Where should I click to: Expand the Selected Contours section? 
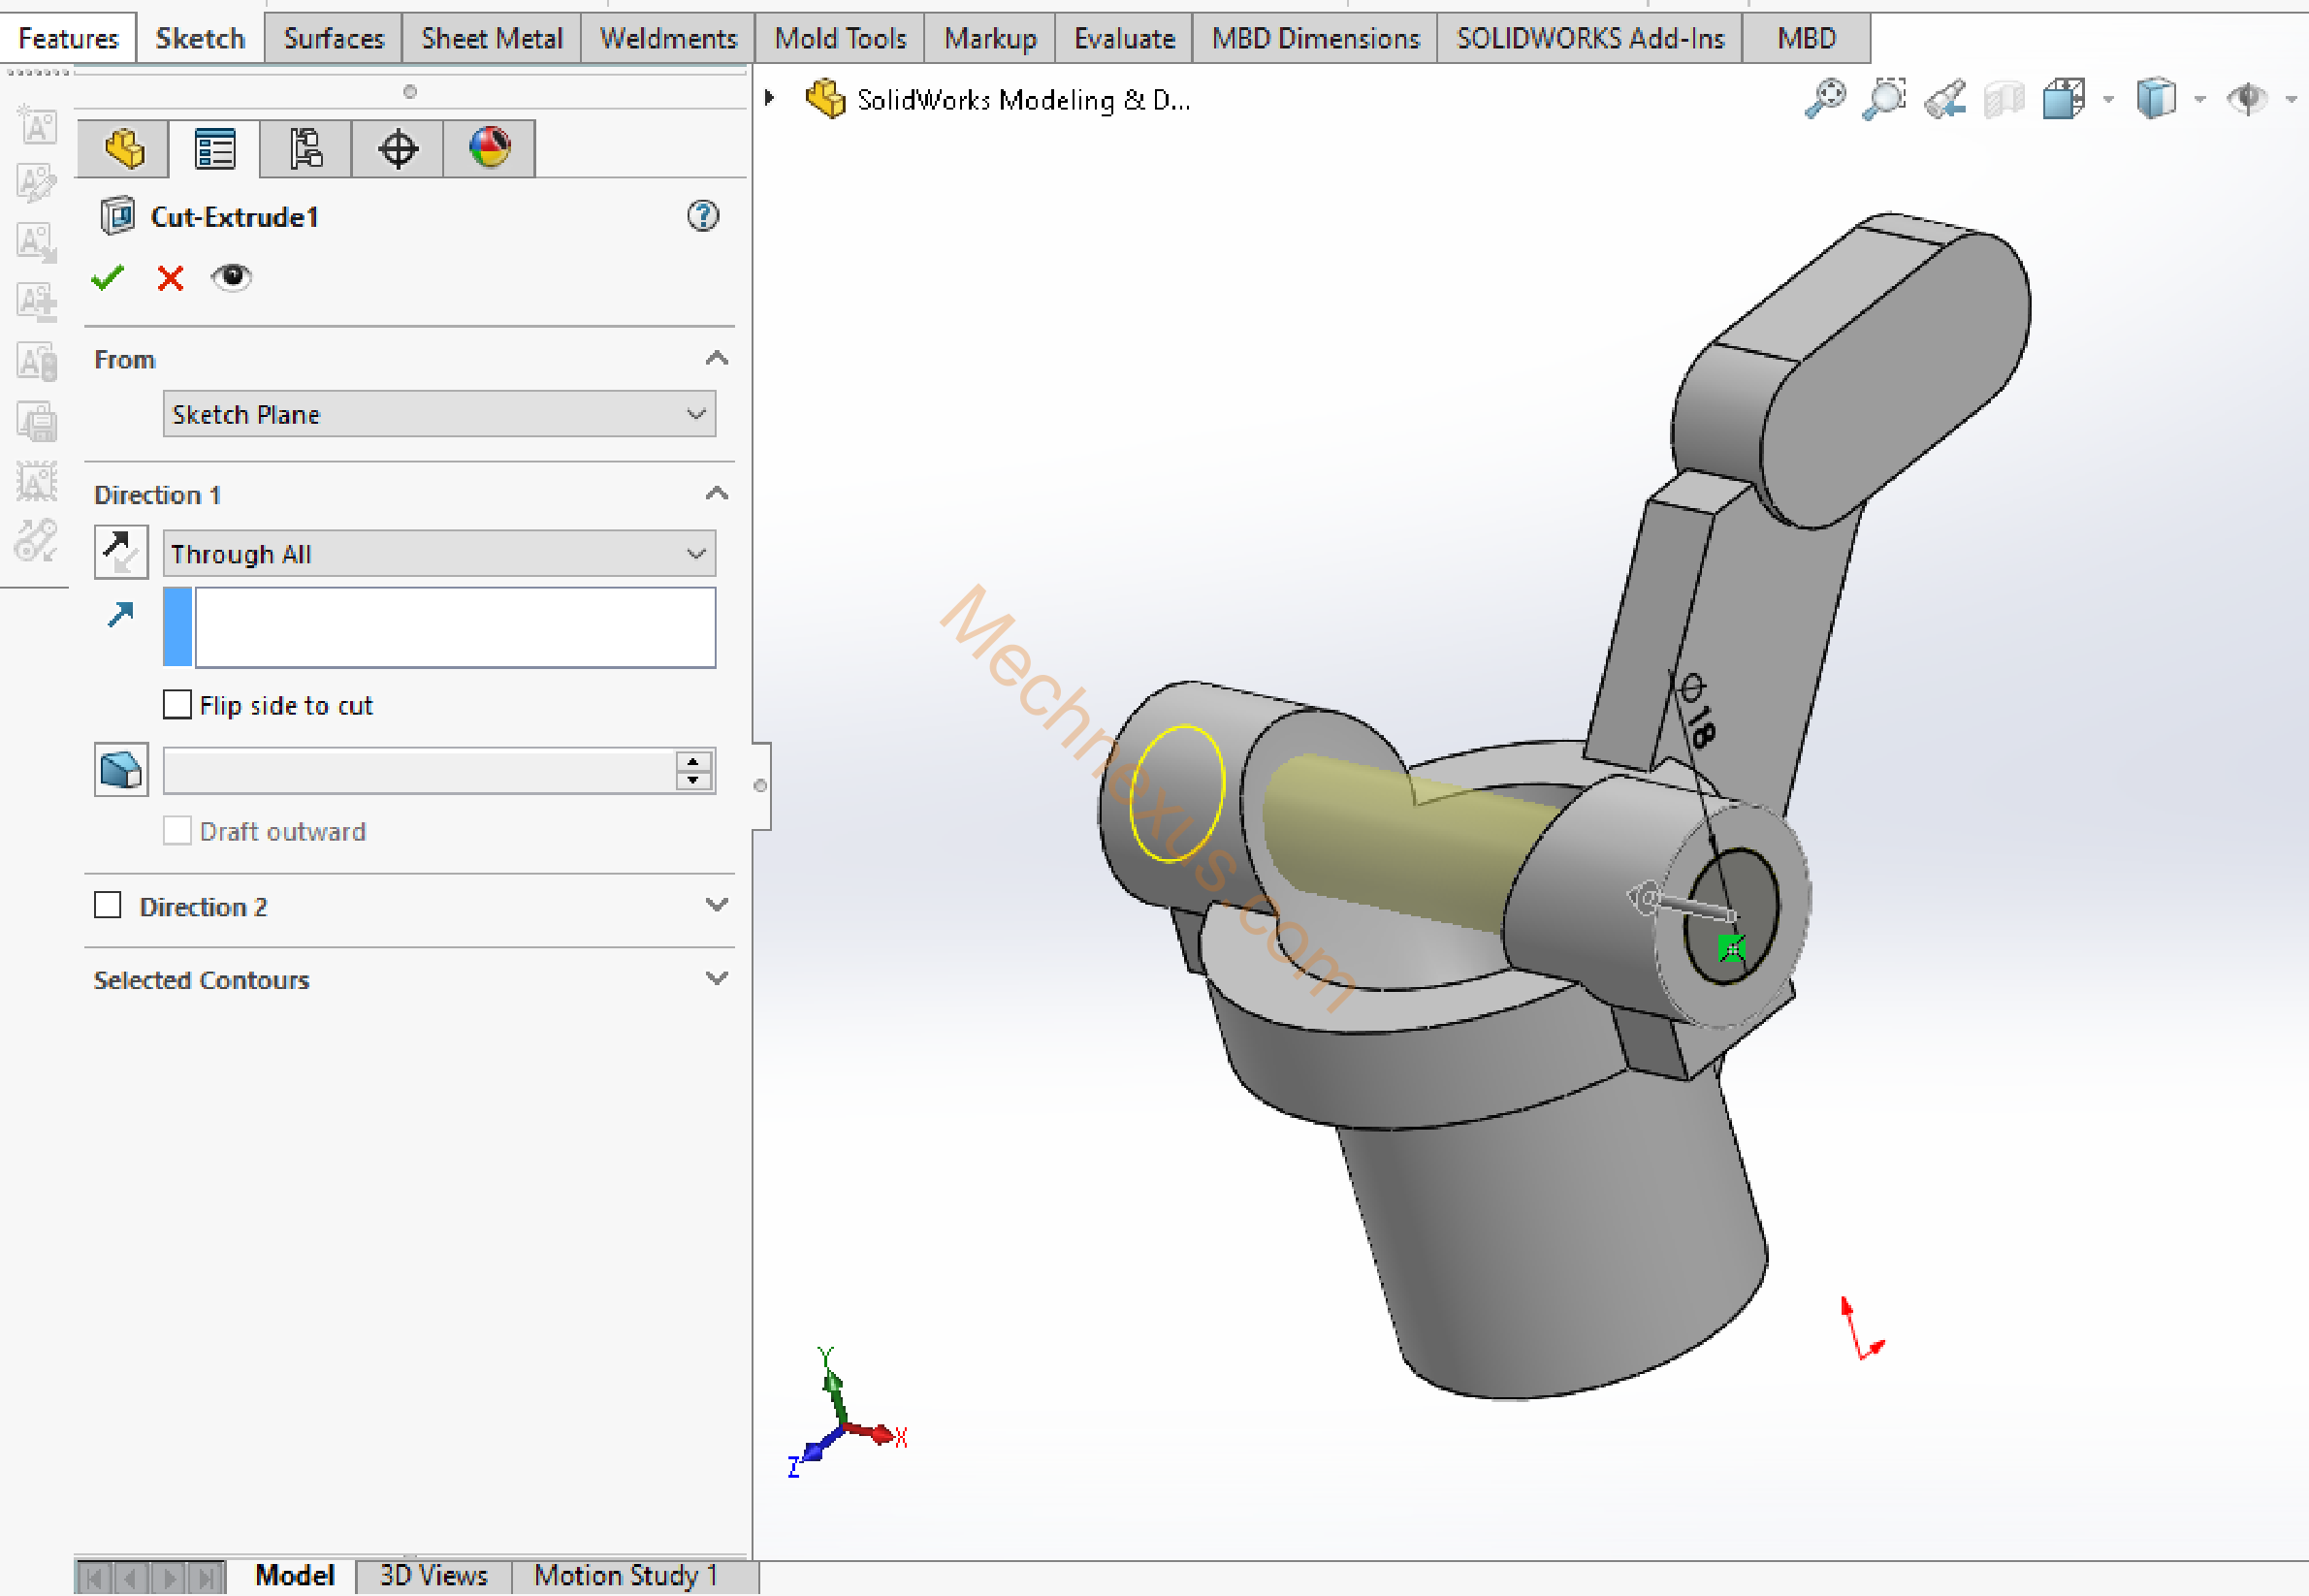pyautogui.click(x=716, y=979)
